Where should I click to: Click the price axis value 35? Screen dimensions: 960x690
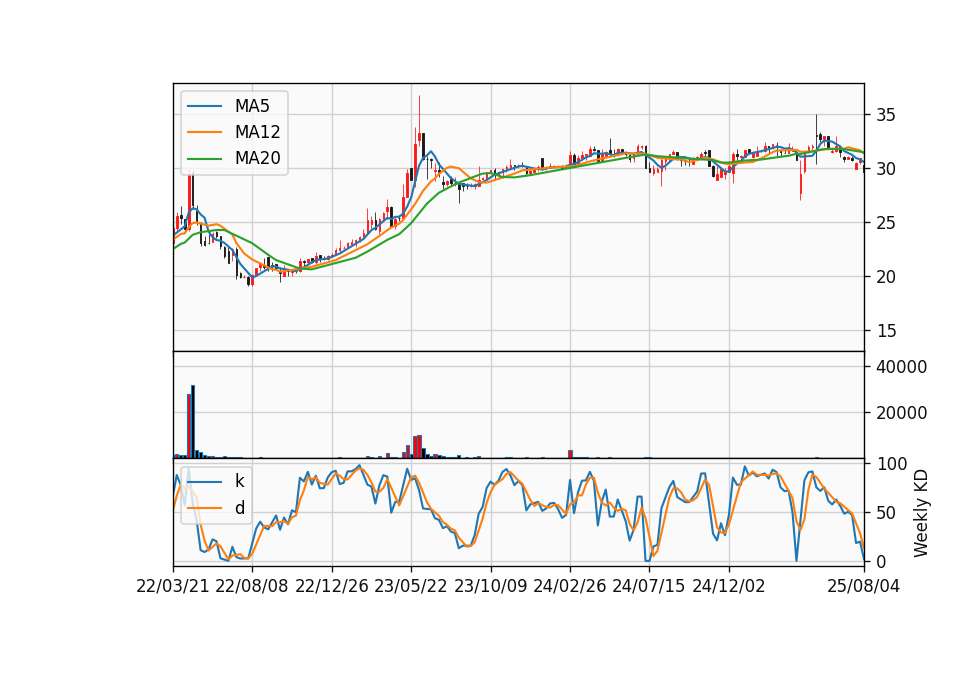tap(885, 115)
